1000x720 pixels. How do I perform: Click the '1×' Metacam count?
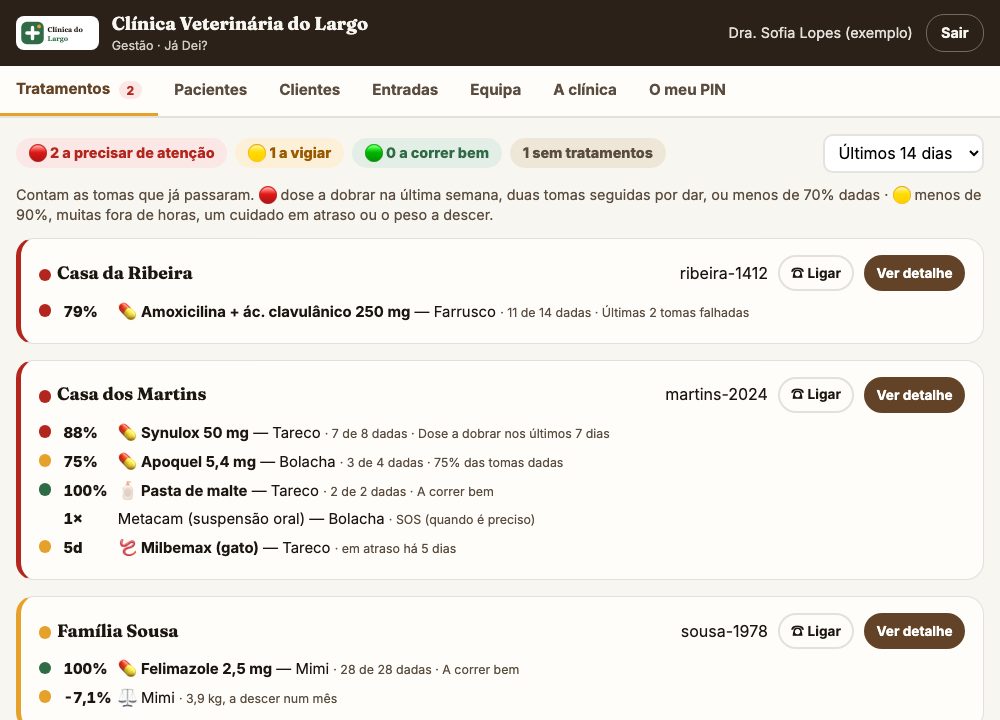[73, 519]
